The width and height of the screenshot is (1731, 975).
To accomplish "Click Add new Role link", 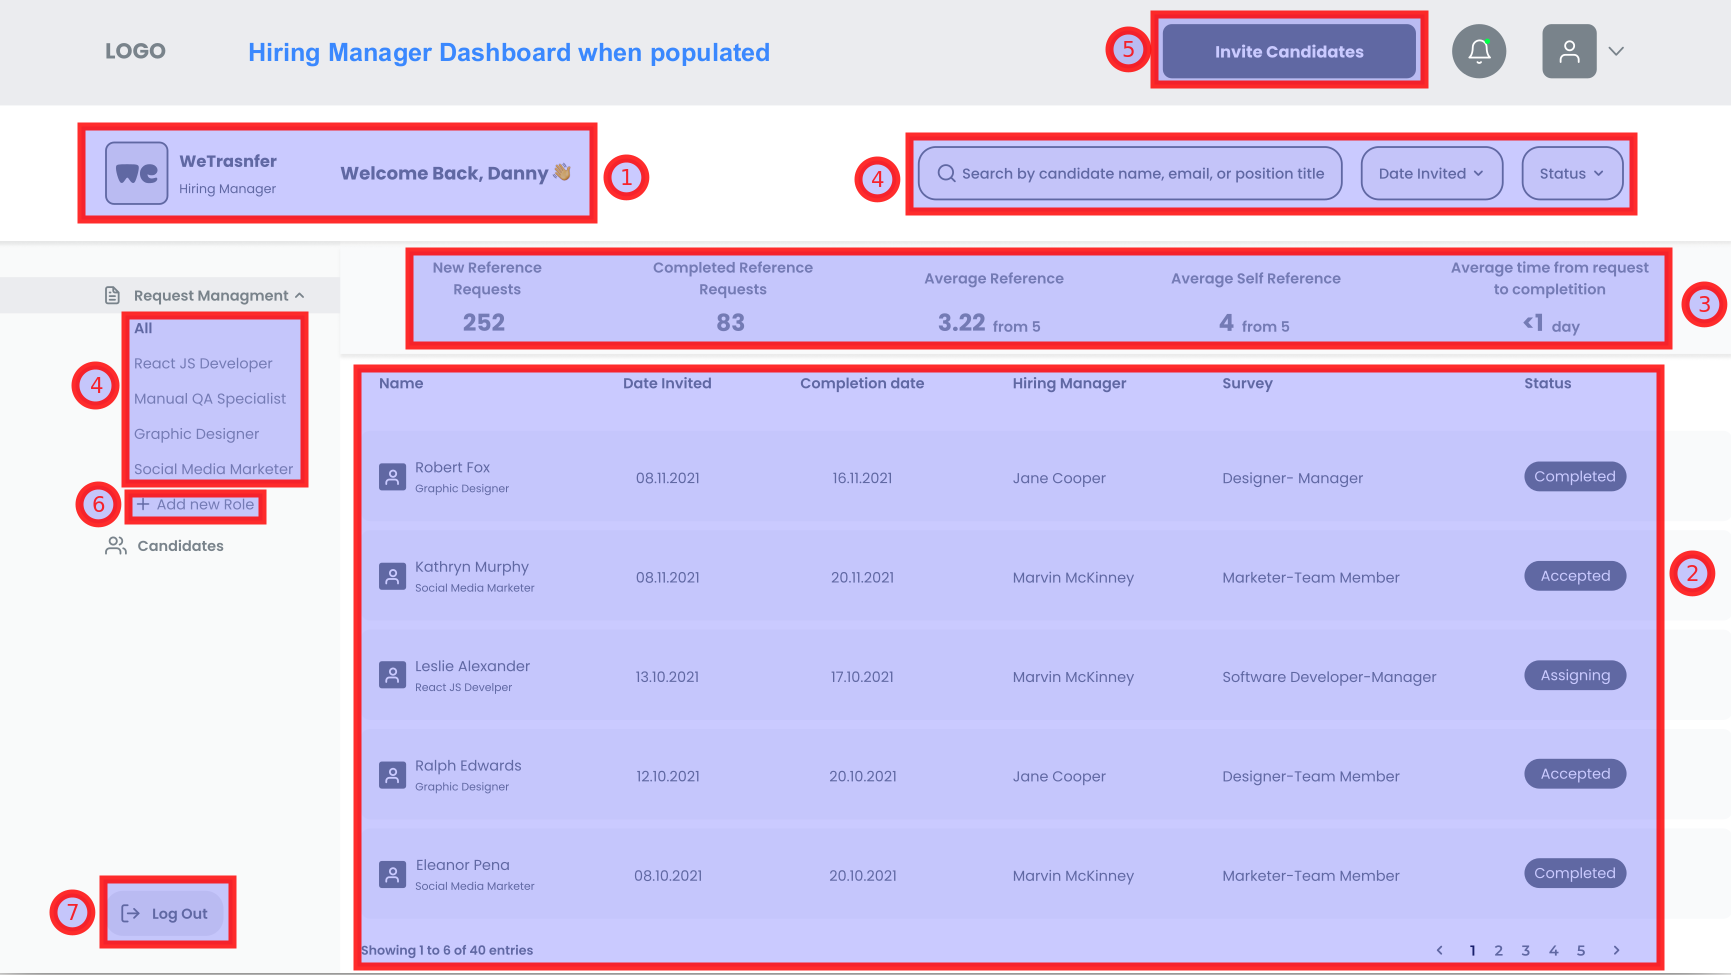I will [x=196, y=505].
